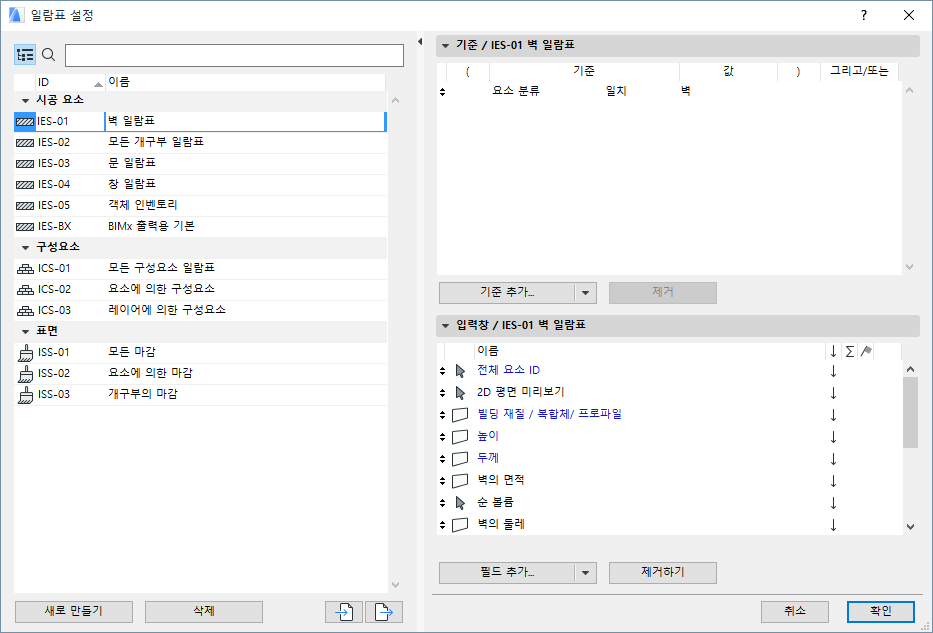
Task: Toggle sort order arrow for 전체 요소 ID
Action: 833,371
